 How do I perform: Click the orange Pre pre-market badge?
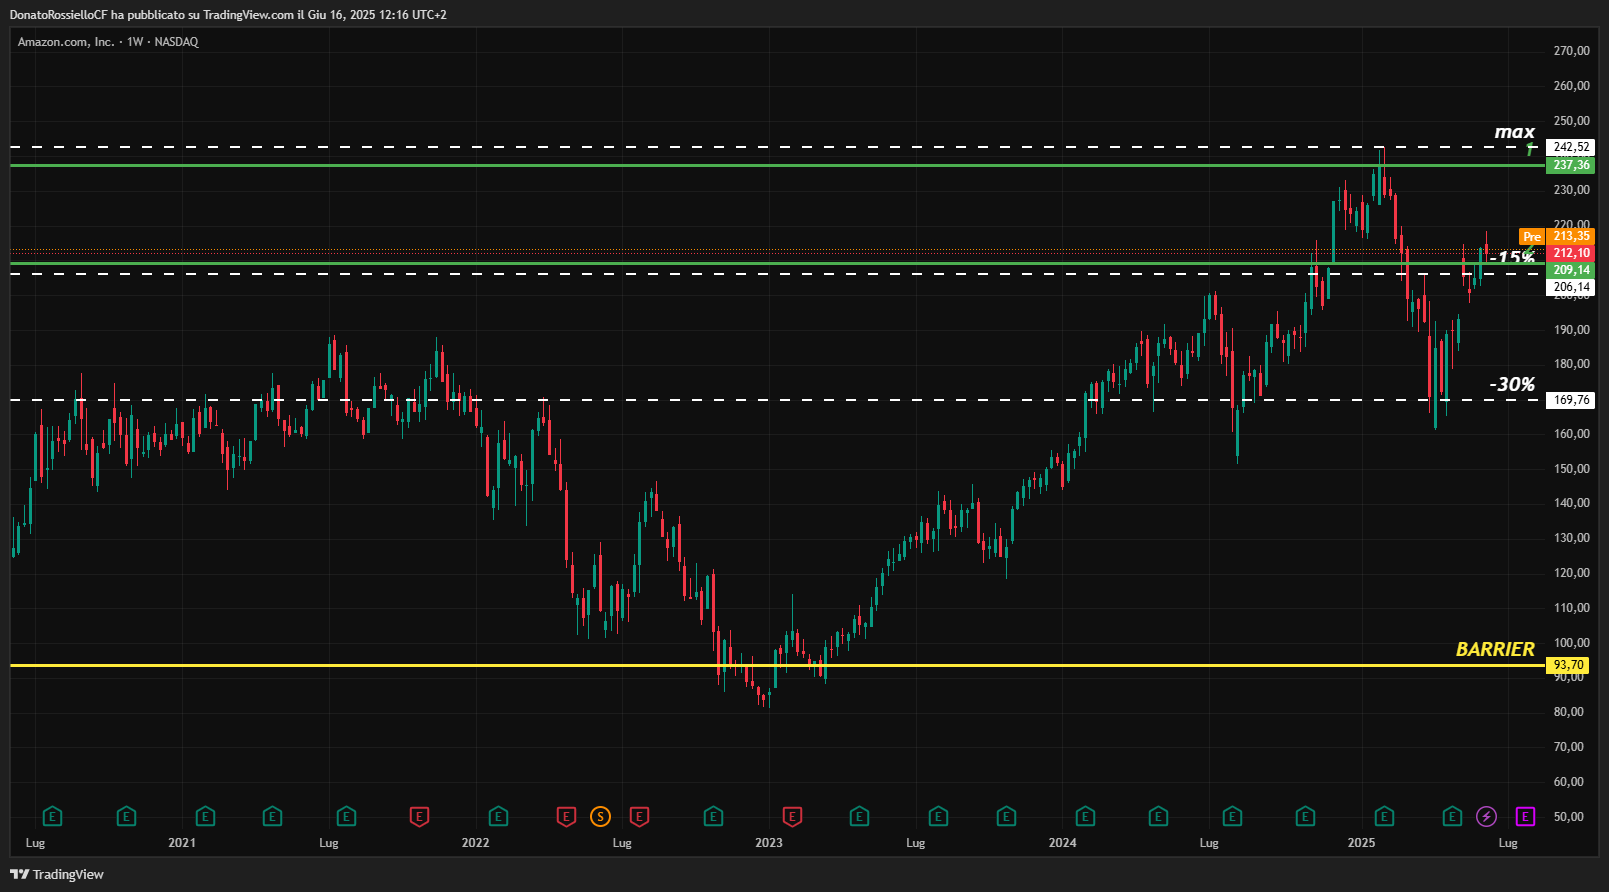(1532, 237)
